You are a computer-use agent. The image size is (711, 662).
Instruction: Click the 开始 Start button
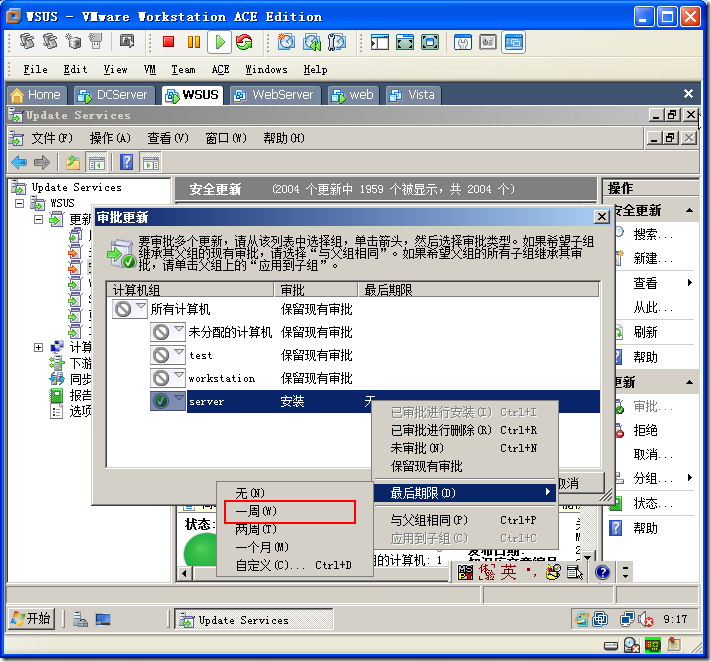[32, 619]
